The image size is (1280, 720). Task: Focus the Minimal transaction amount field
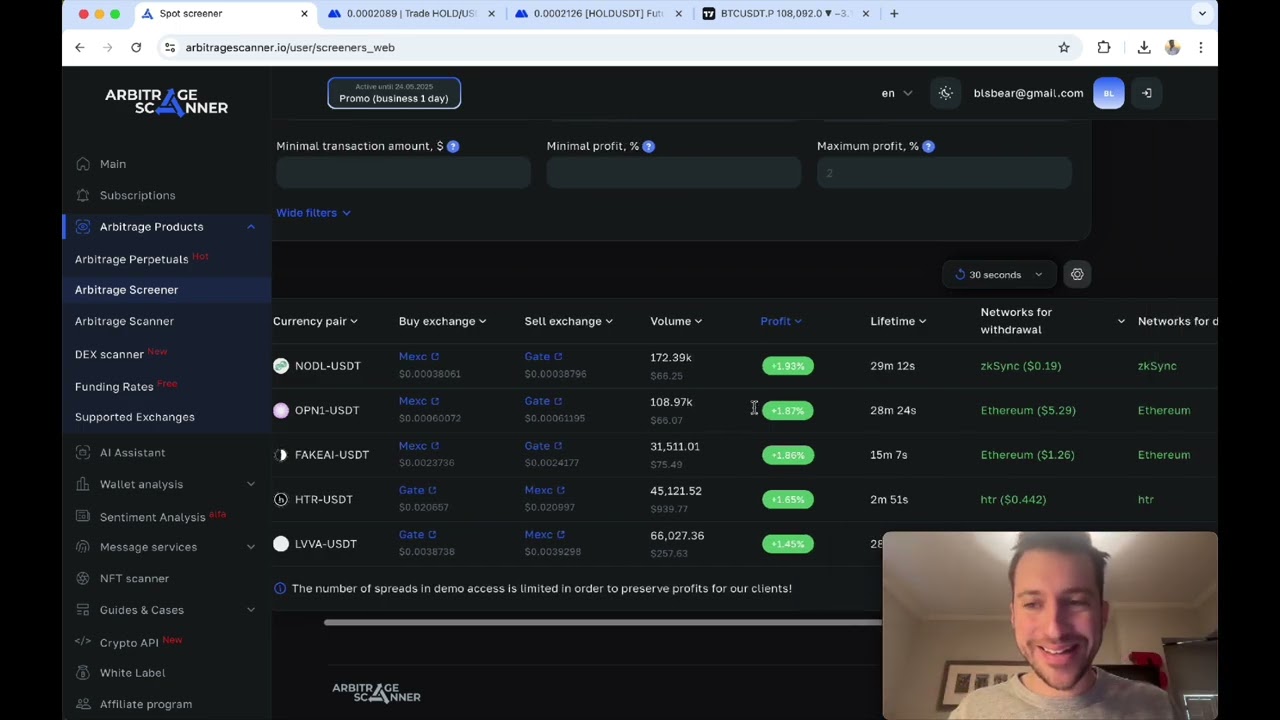click(x=403, y=173)
